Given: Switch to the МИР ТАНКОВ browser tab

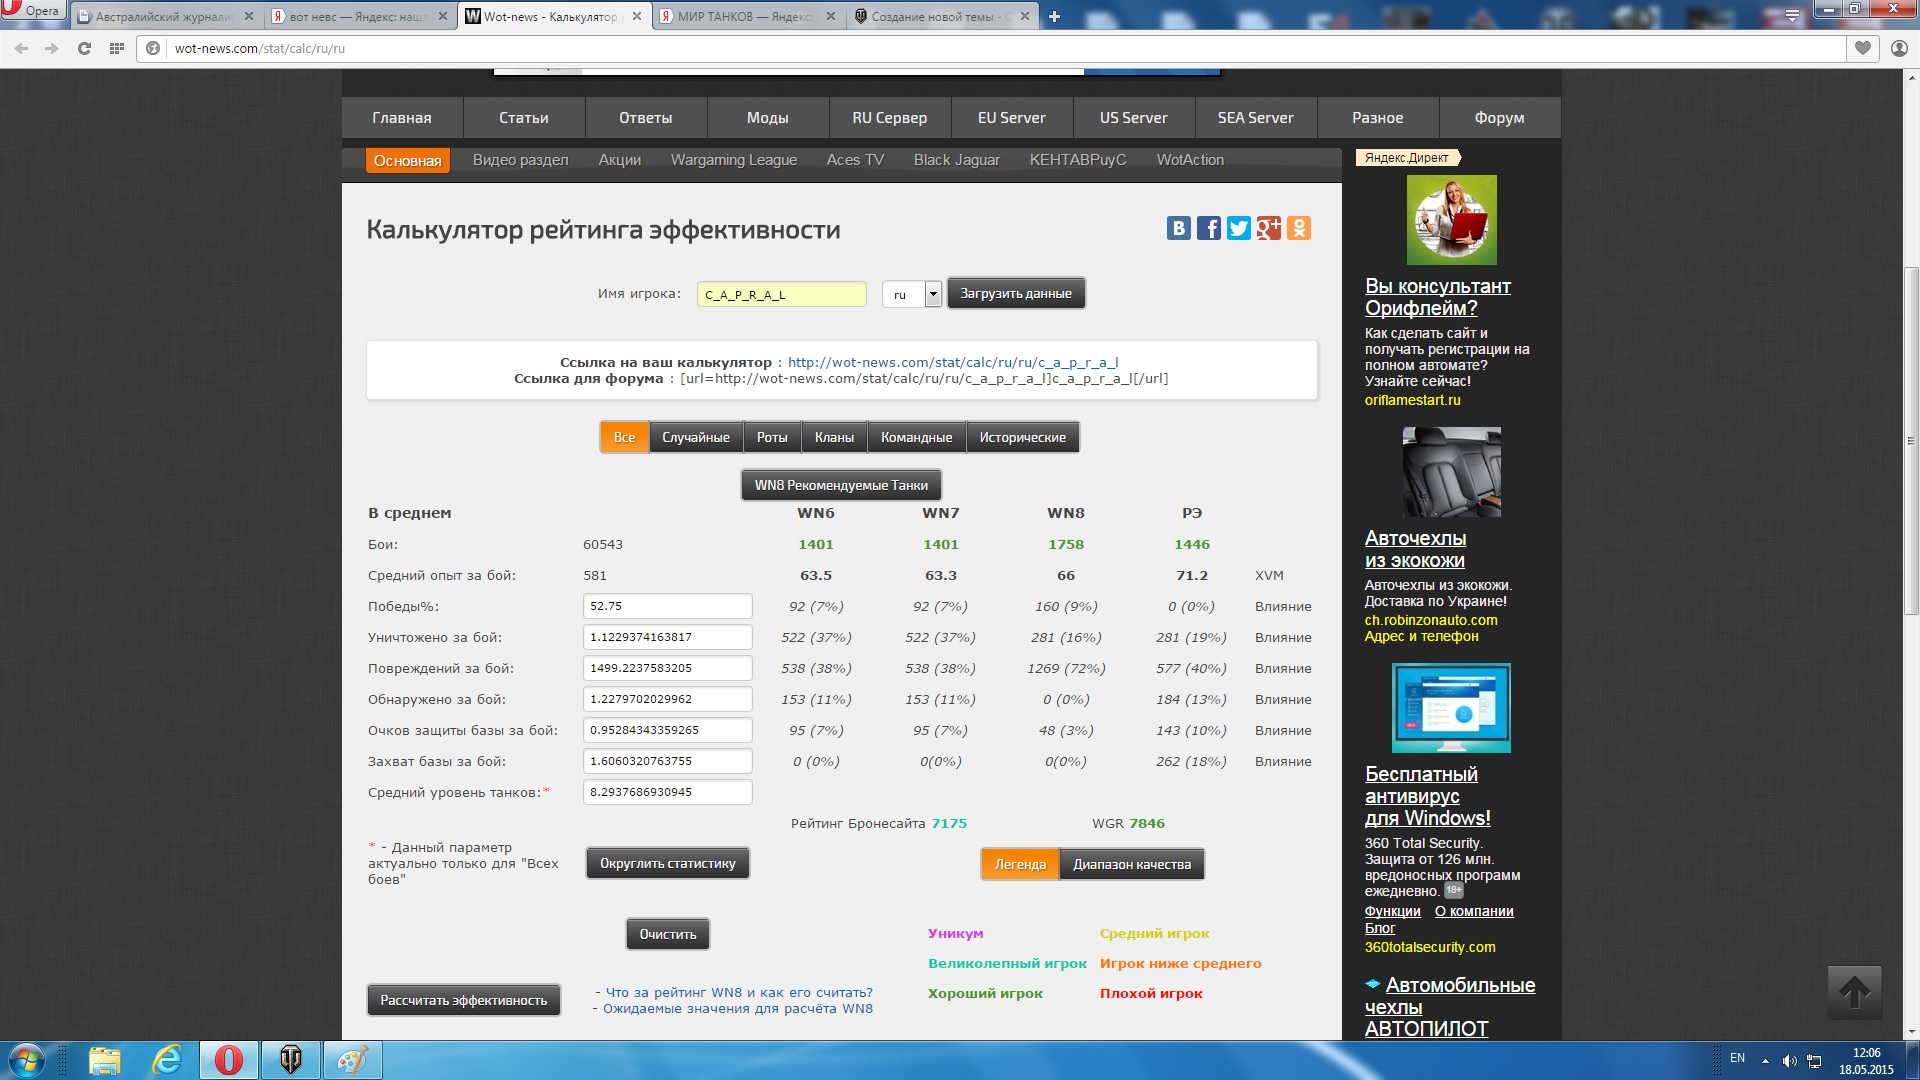Looking at the screenshot, I should 745,17.
